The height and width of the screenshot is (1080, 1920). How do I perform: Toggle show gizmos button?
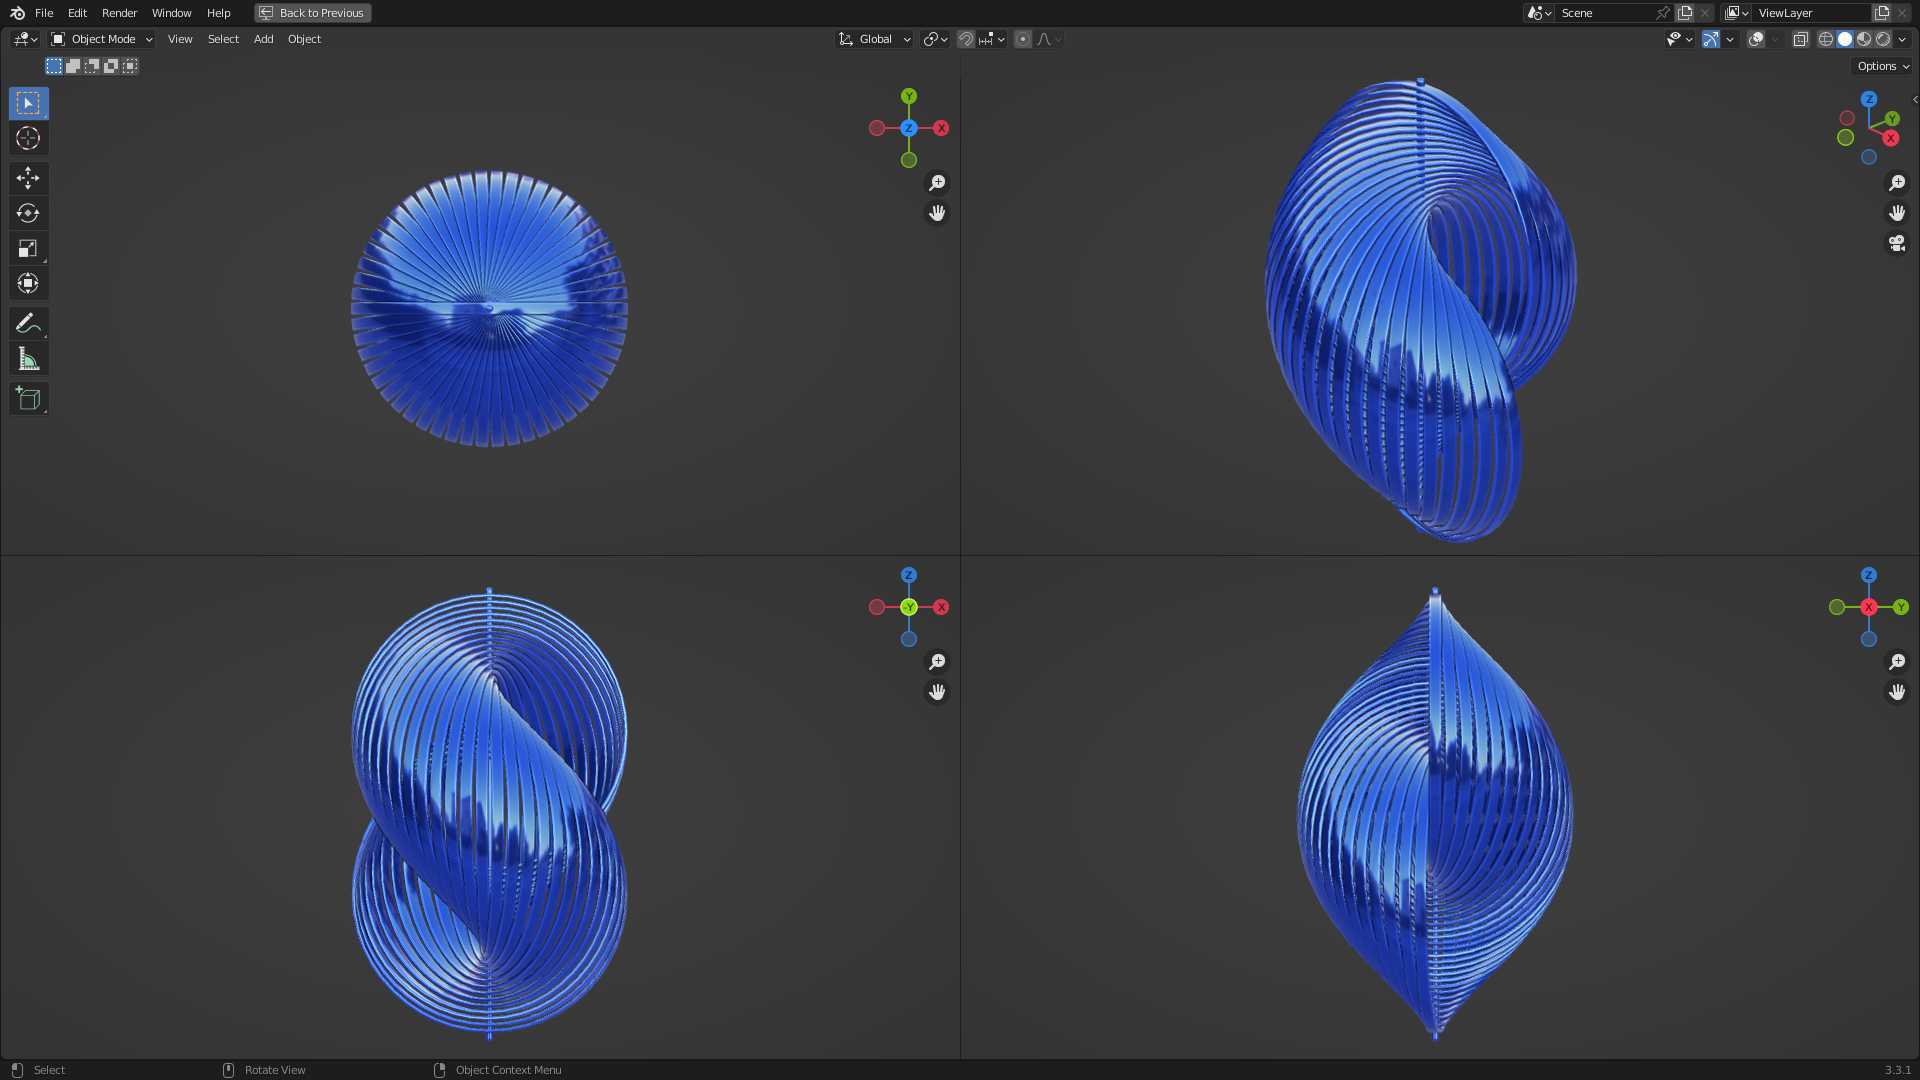1711,39
